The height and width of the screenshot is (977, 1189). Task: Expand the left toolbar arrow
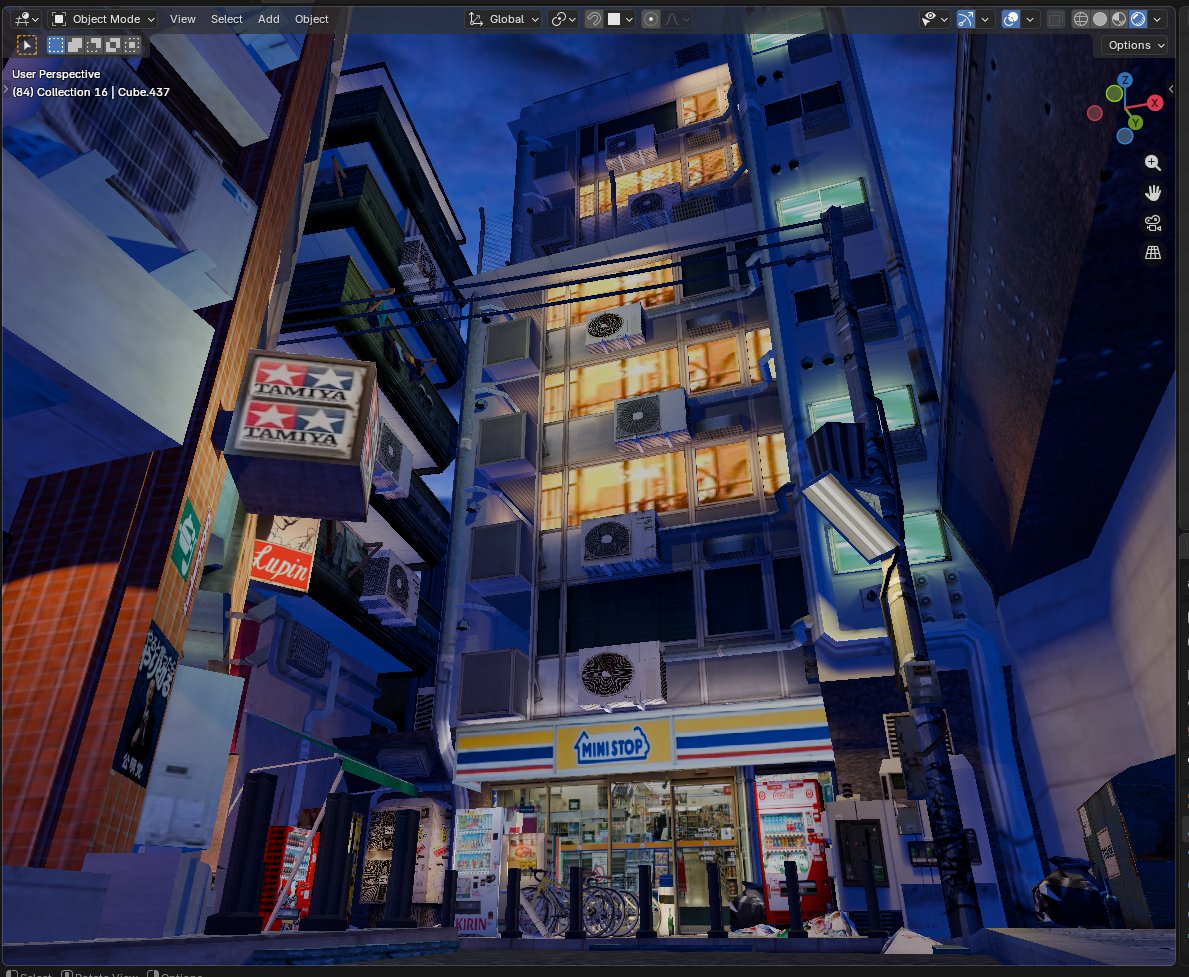(x=5, y=90)
